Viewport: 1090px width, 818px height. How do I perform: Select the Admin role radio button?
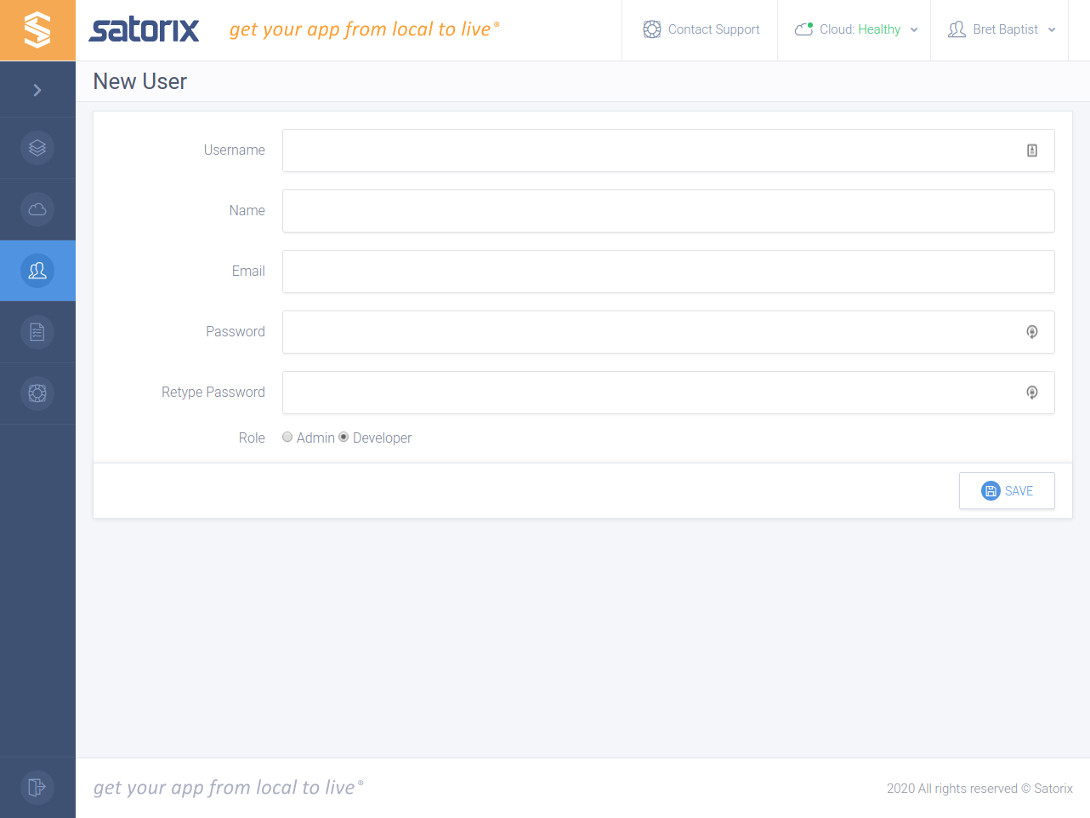coord(287,437)
